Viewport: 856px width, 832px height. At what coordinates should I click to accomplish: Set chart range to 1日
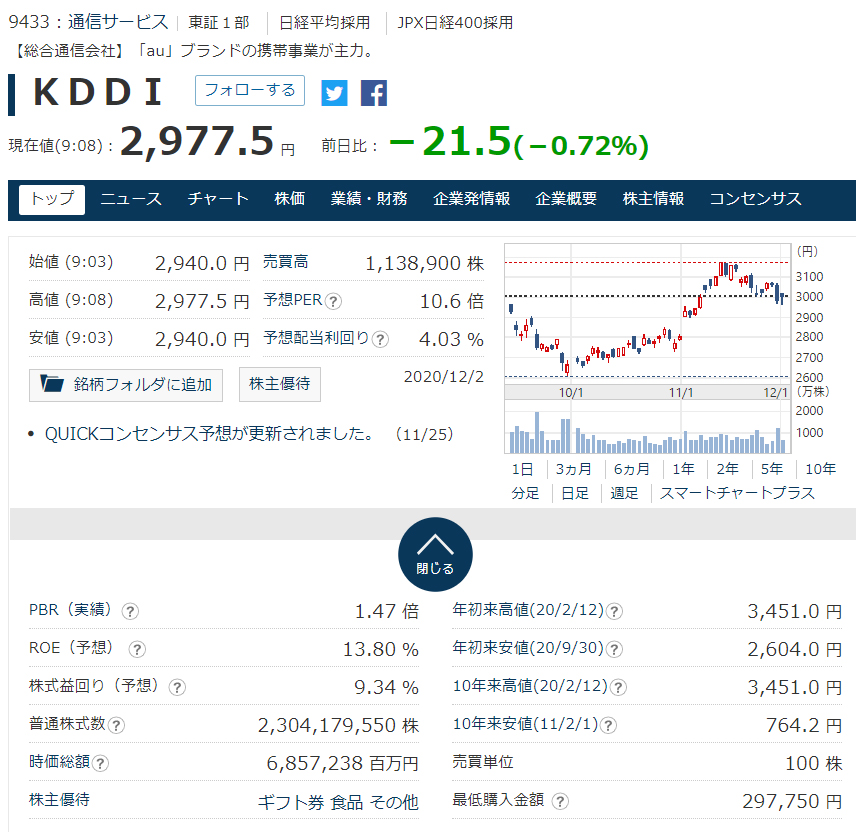pos(522,469)
